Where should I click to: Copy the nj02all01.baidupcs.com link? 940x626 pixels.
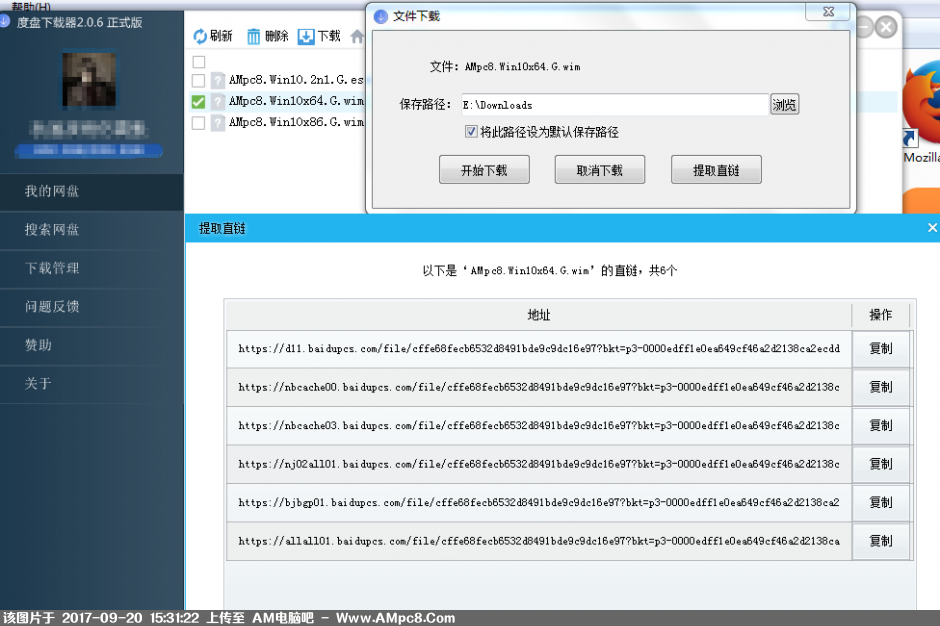881,464
